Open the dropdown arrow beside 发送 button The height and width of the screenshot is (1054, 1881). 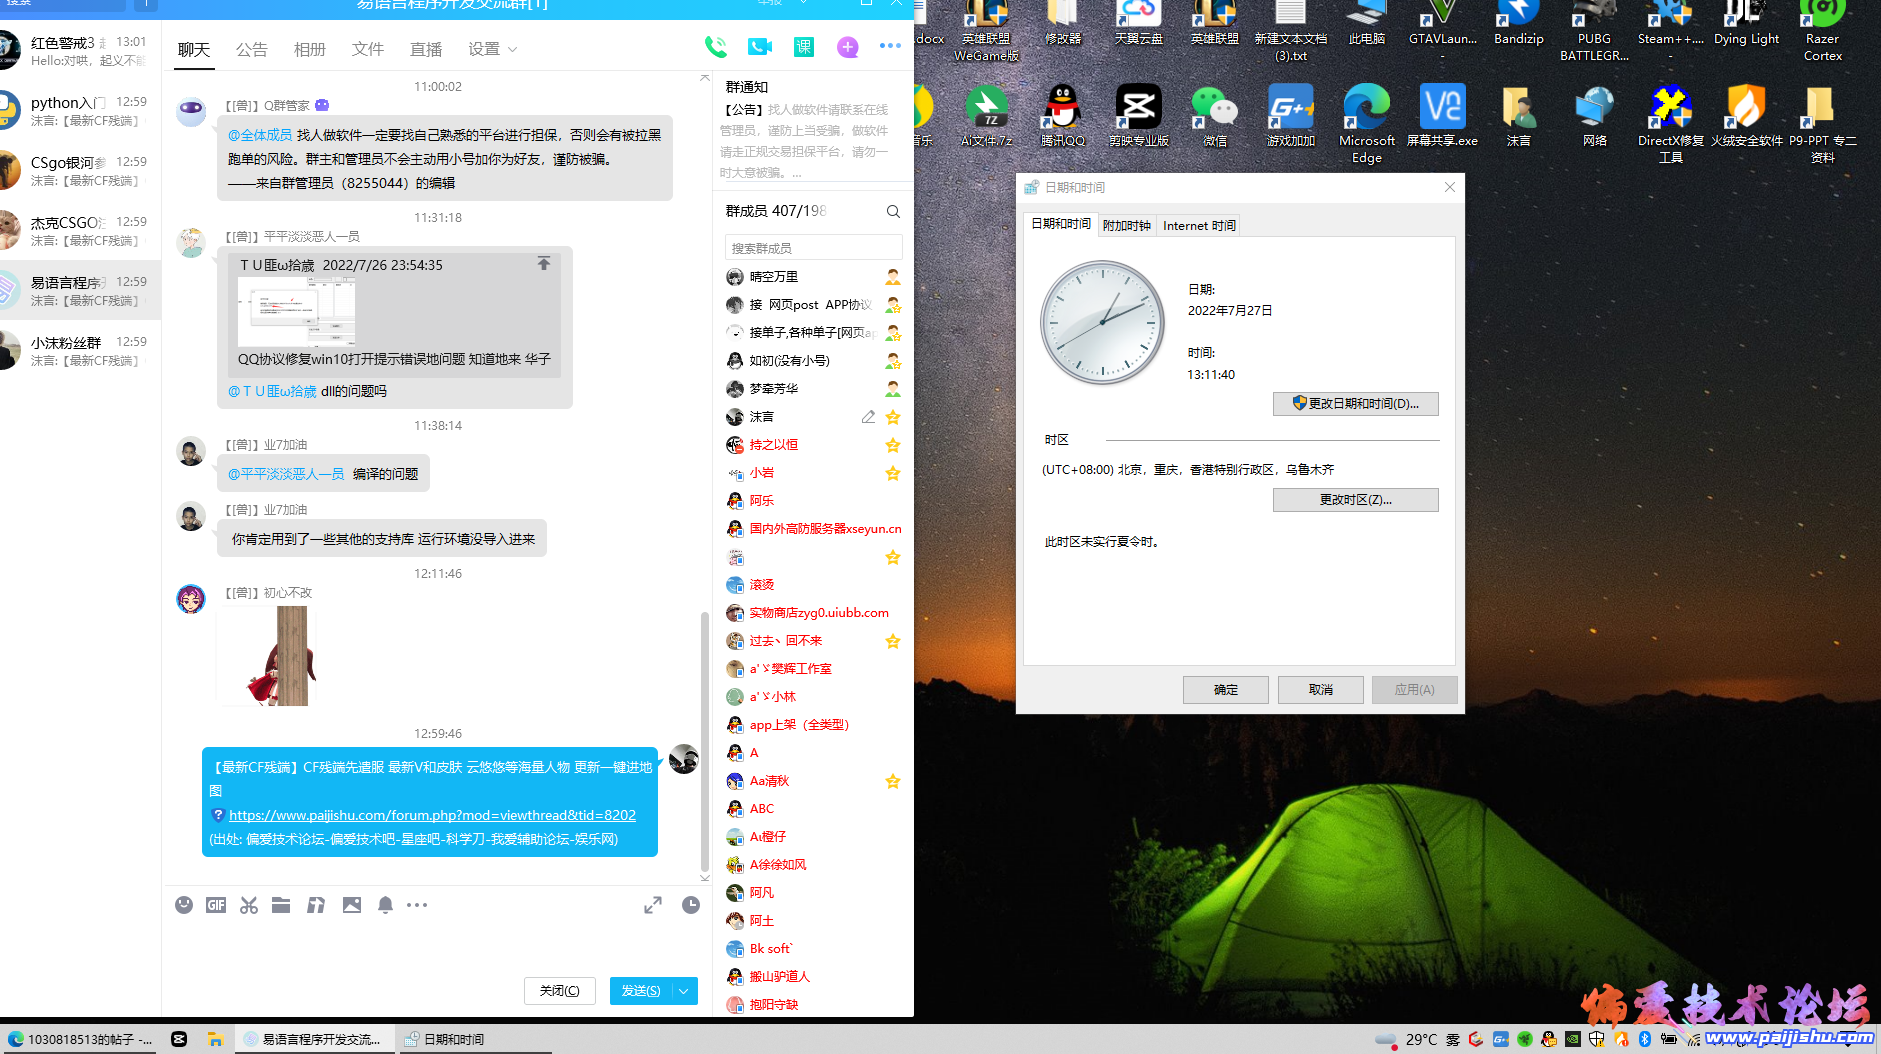(684, 991)
